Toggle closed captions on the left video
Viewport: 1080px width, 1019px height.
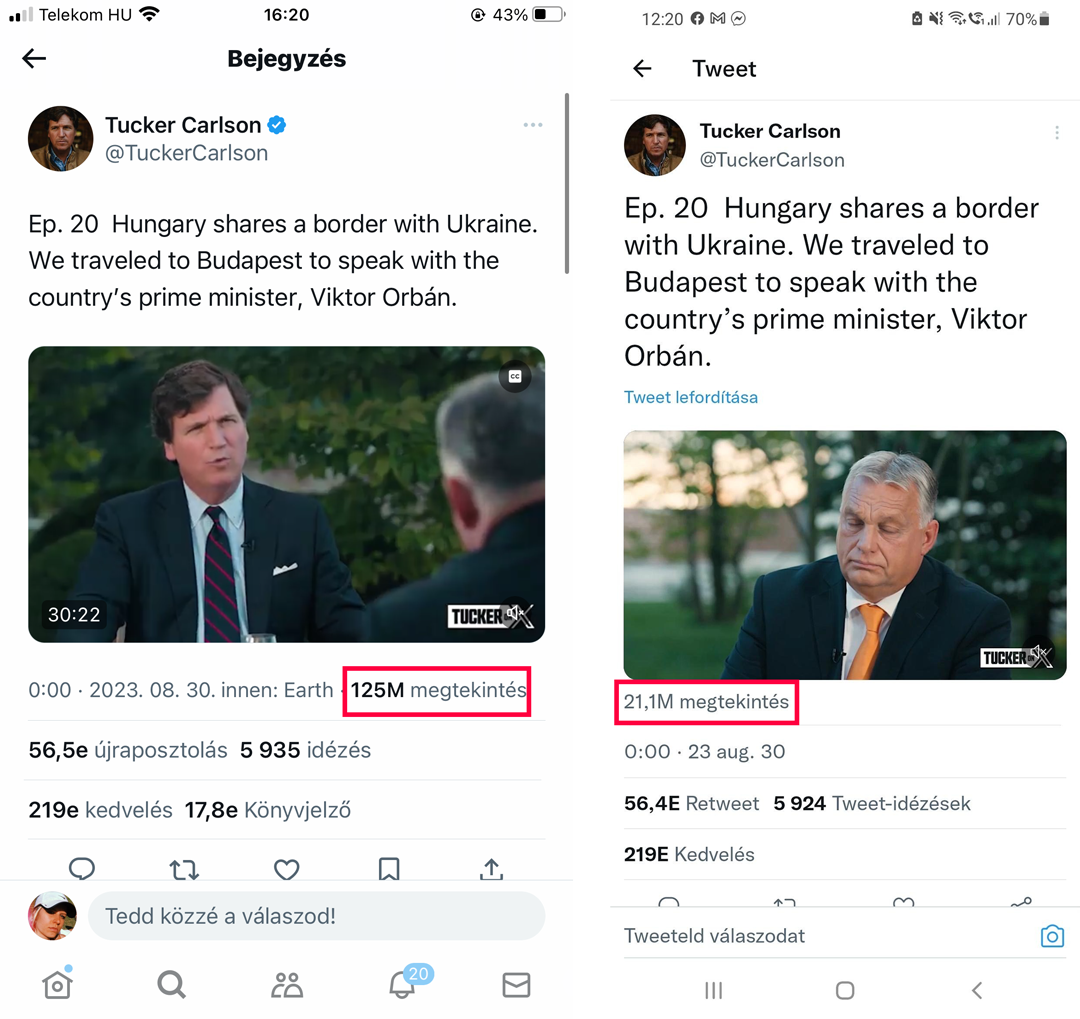point(515,376)
